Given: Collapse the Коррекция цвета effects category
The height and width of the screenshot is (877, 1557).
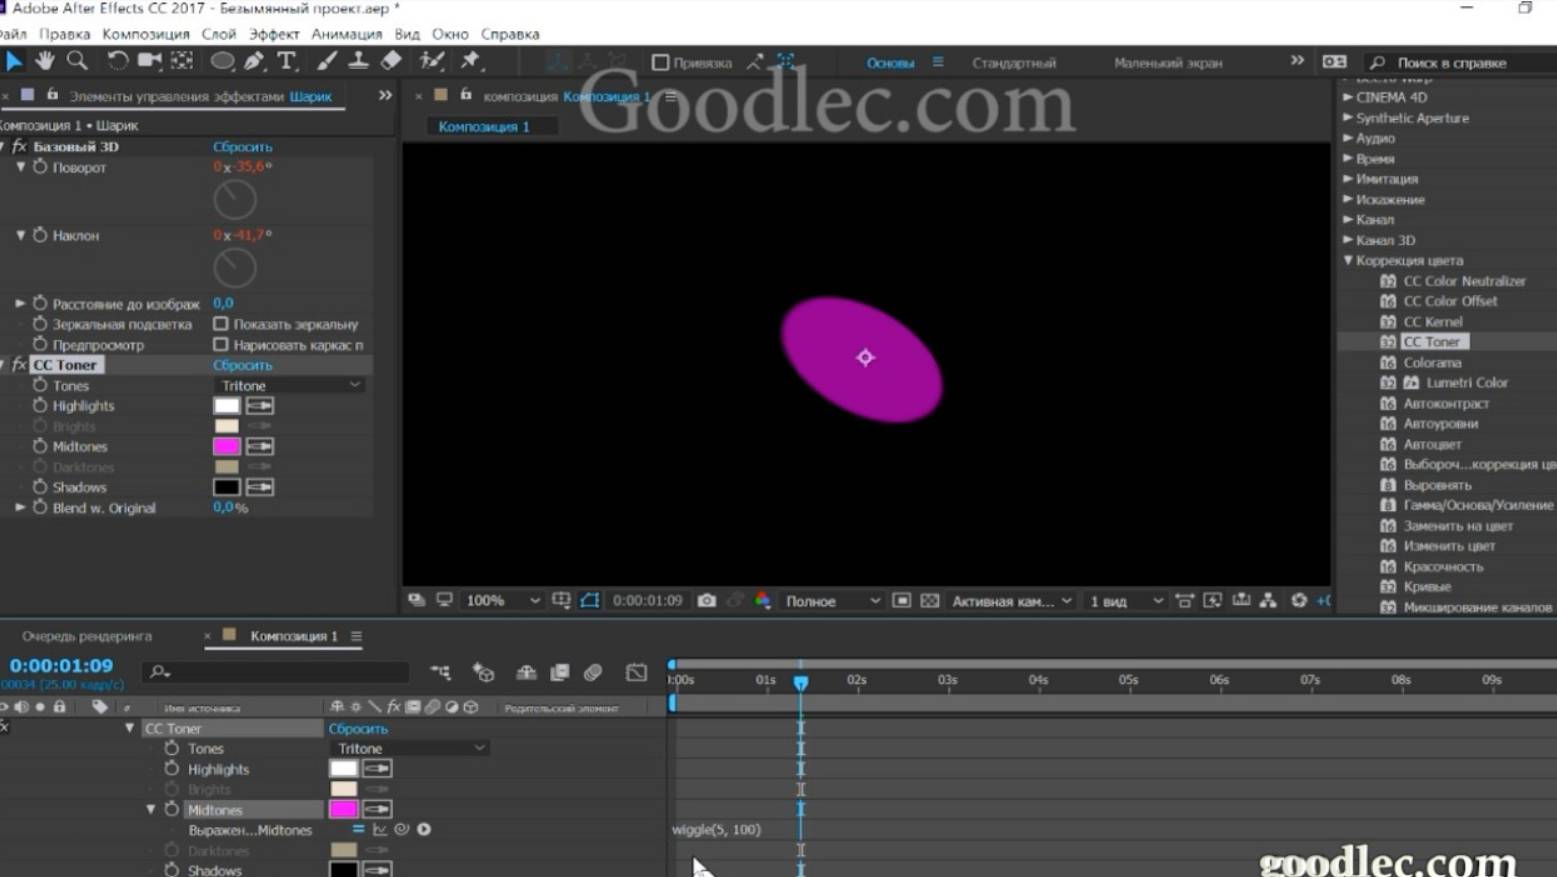Looking at the screenshot, I should coord(1348,260).
